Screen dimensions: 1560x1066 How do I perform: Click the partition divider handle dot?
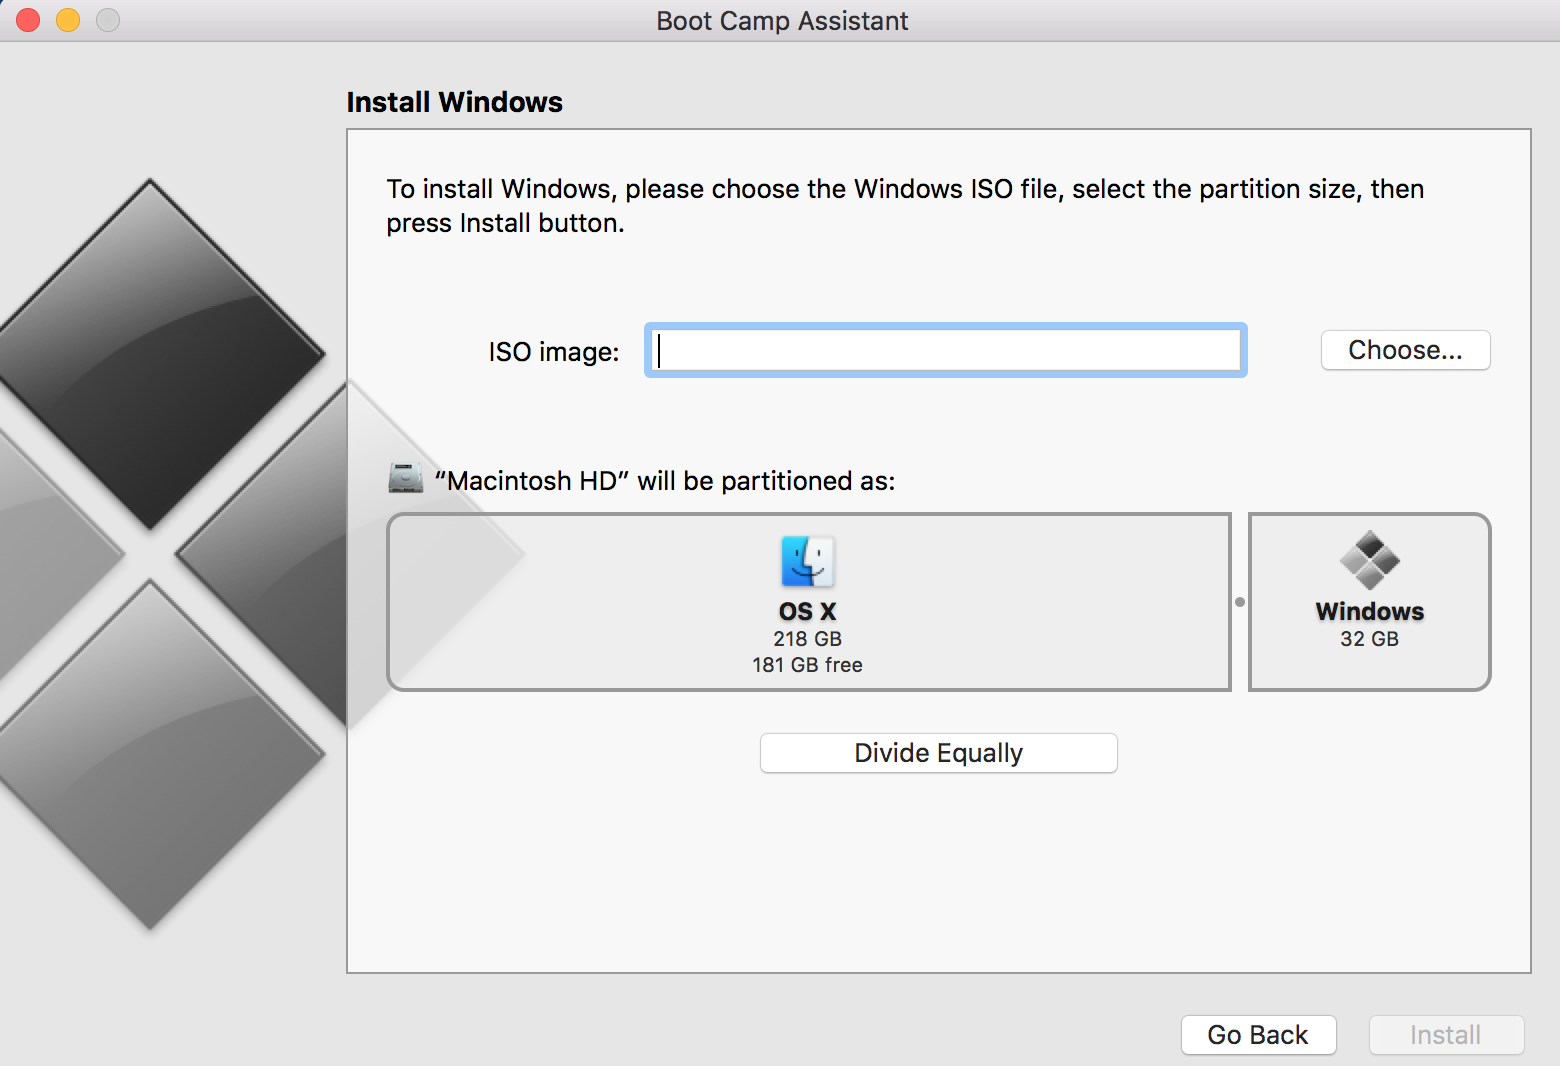pyautogui.click(x=1240, y=602)
